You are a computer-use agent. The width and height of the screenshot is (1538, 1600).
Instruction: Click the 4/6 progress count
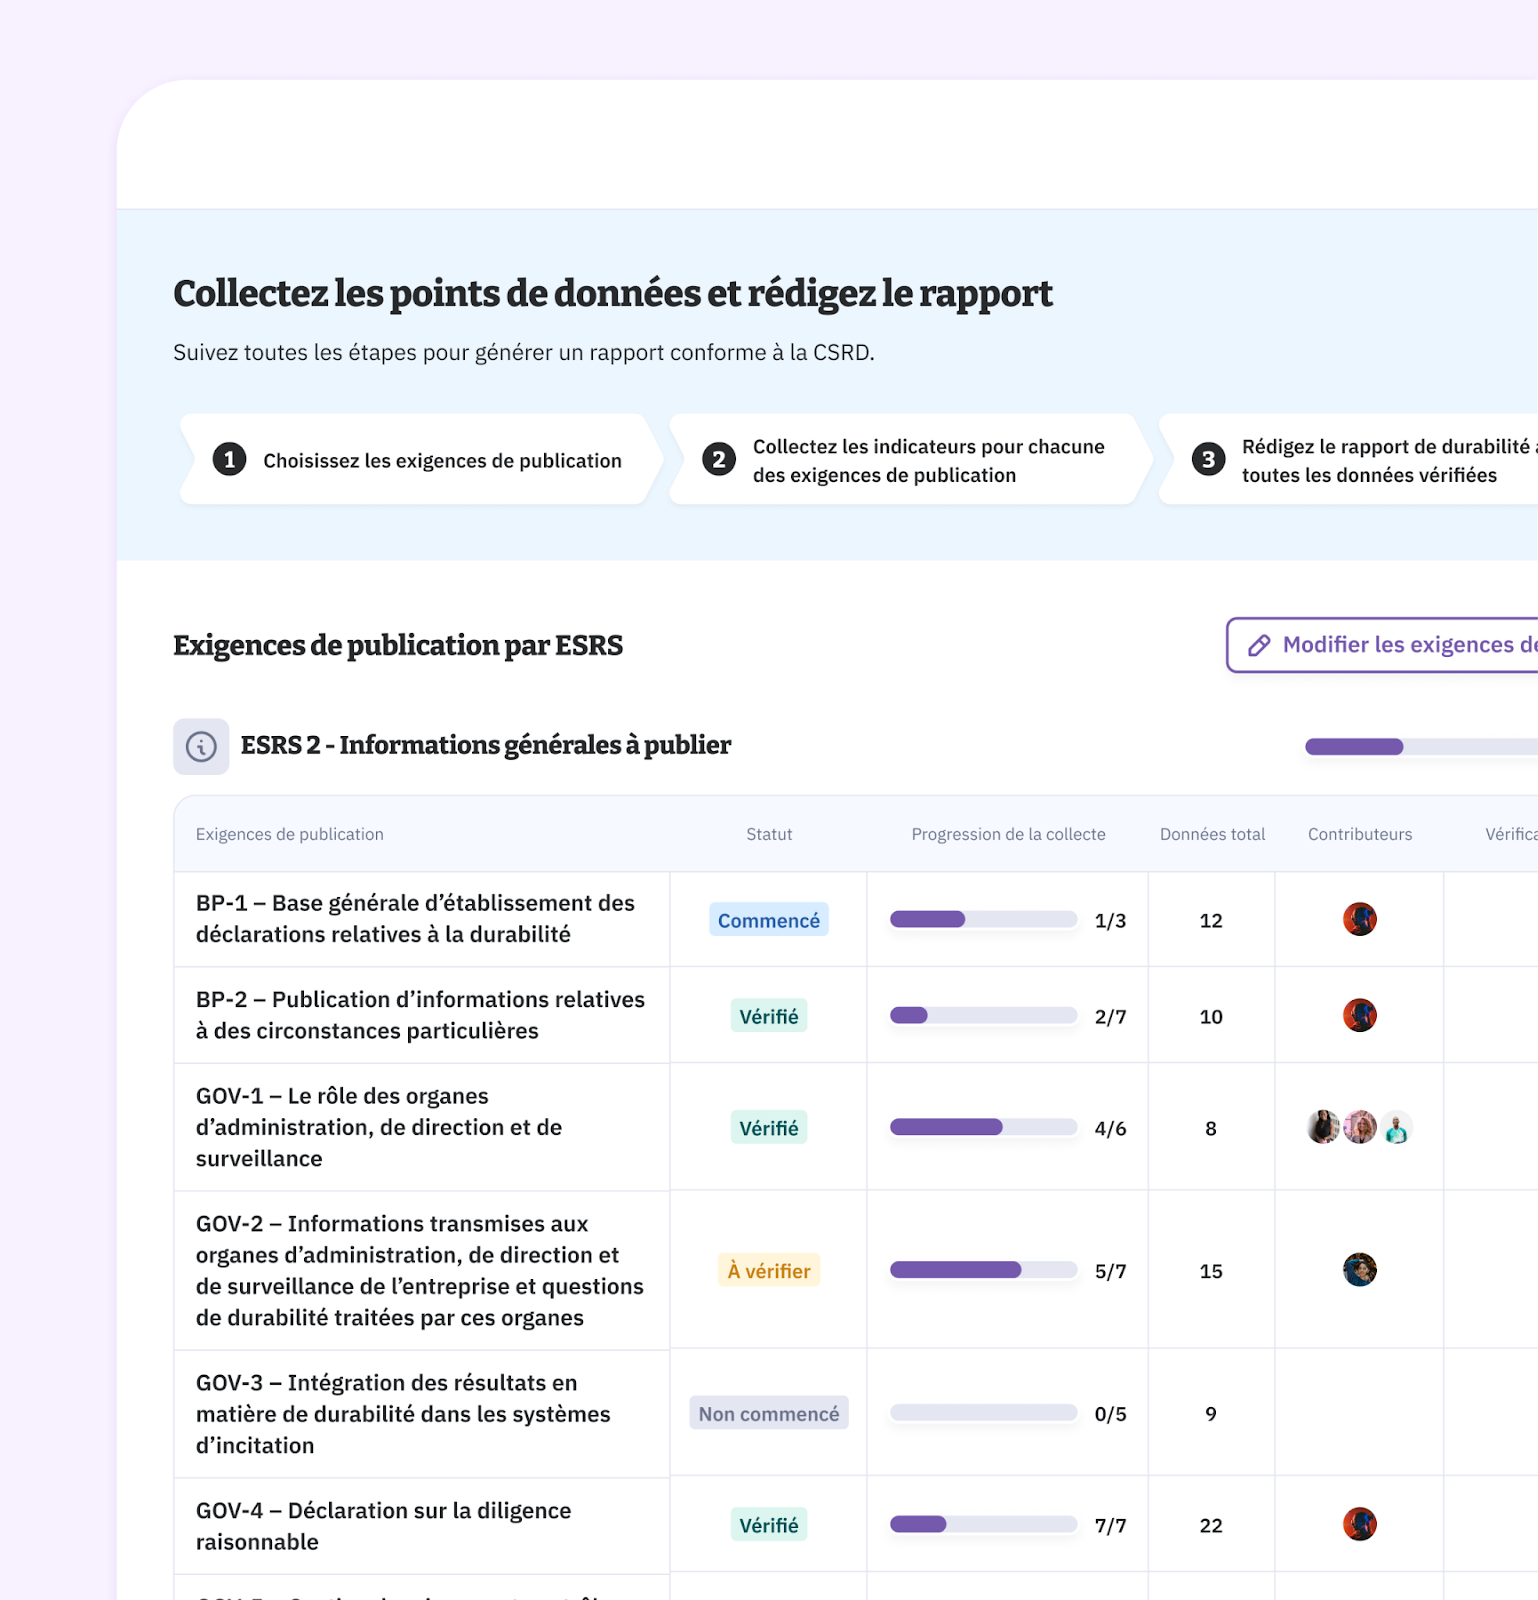(1110, 1129)
